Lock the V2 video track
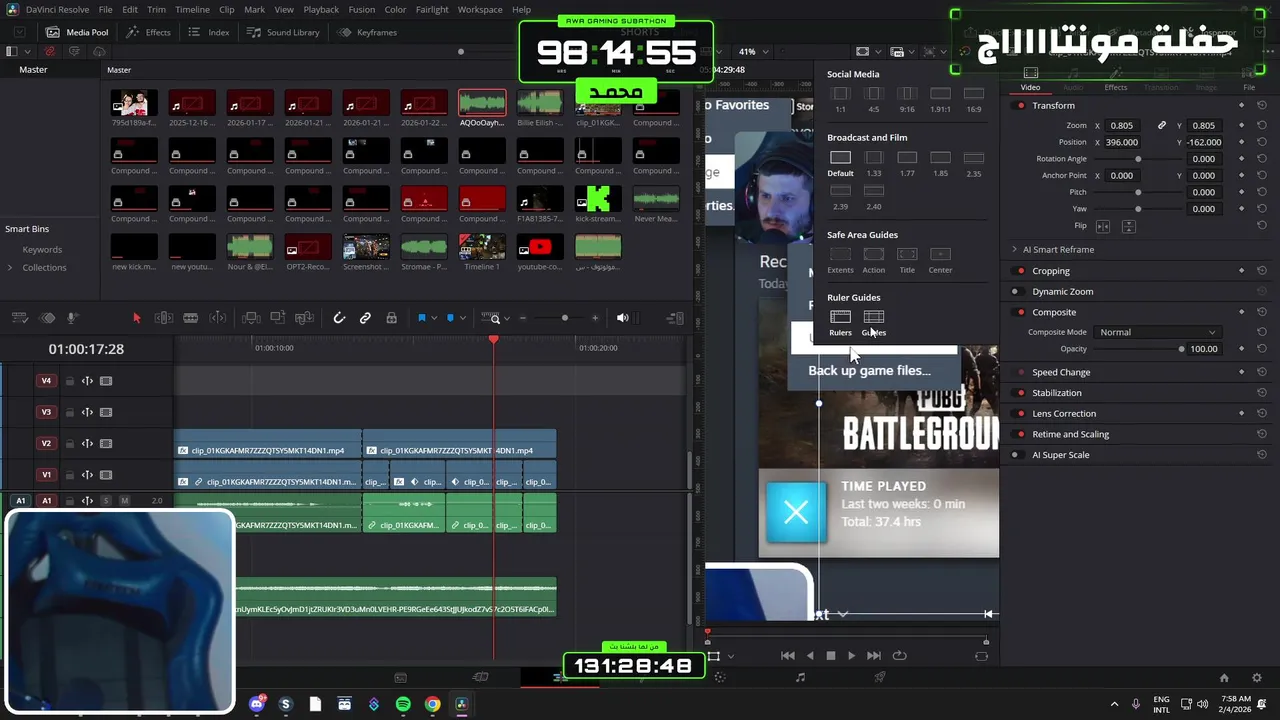This screenshot has width=1280, height=720. tap(70, 444)
